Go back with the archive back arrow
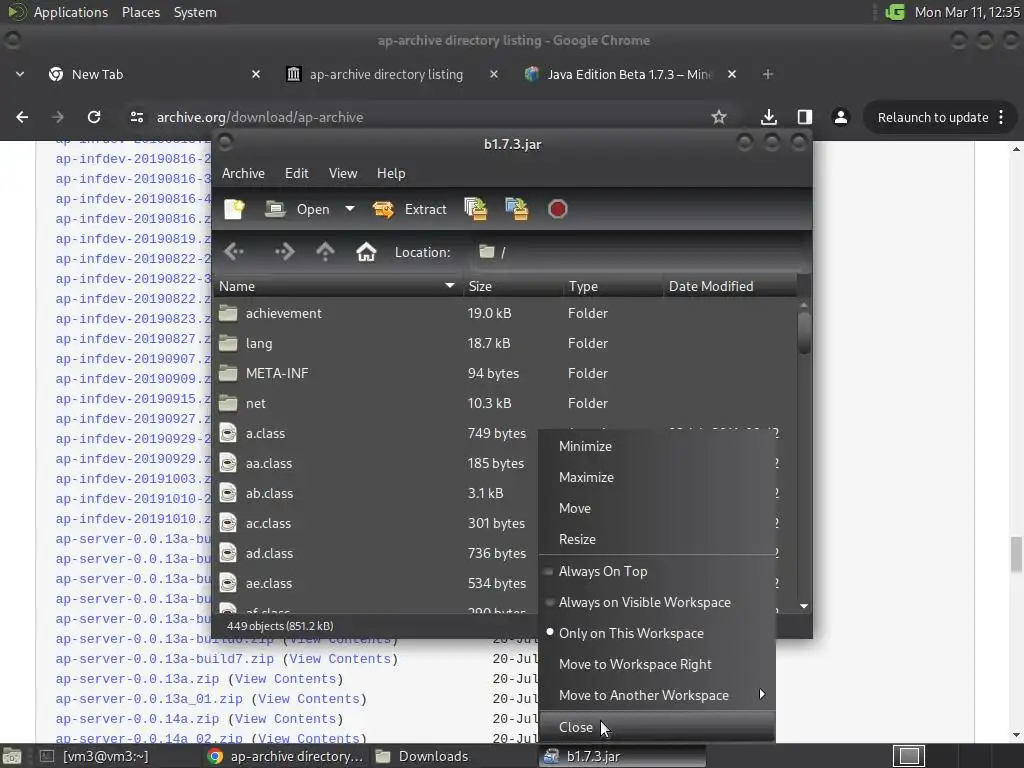This screenshot has width=1024, height=768. point(234,252)
